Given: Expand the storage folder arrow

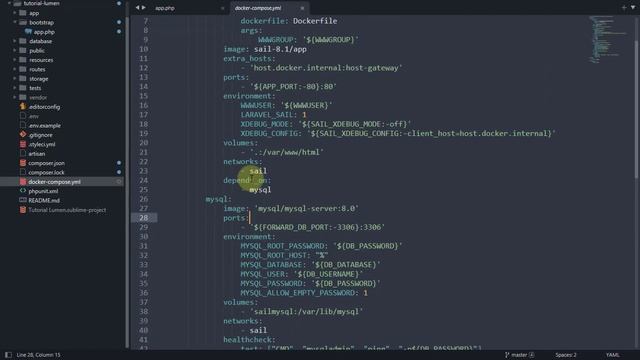Looking at the screenshot, I should click(15, 79).
